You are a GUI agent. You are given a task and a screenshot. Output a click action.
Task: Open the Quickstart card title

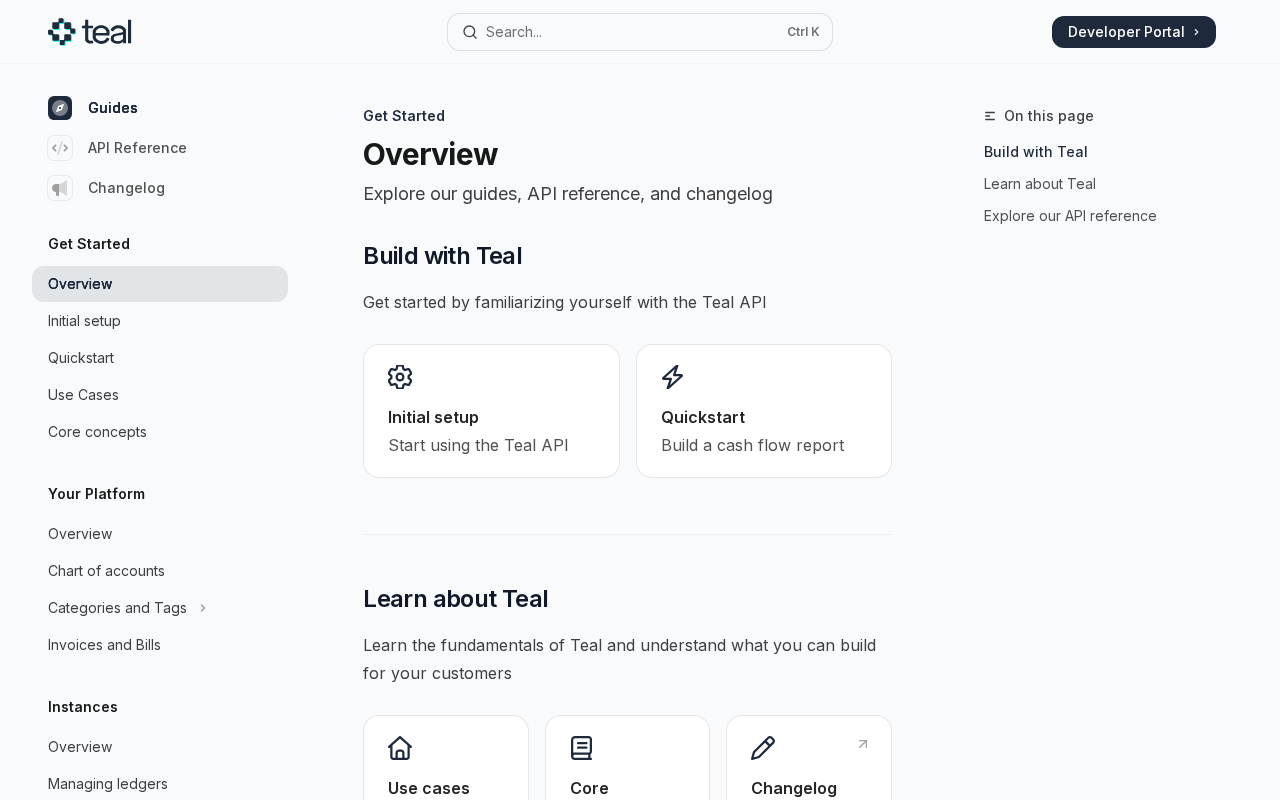[703, 417]
